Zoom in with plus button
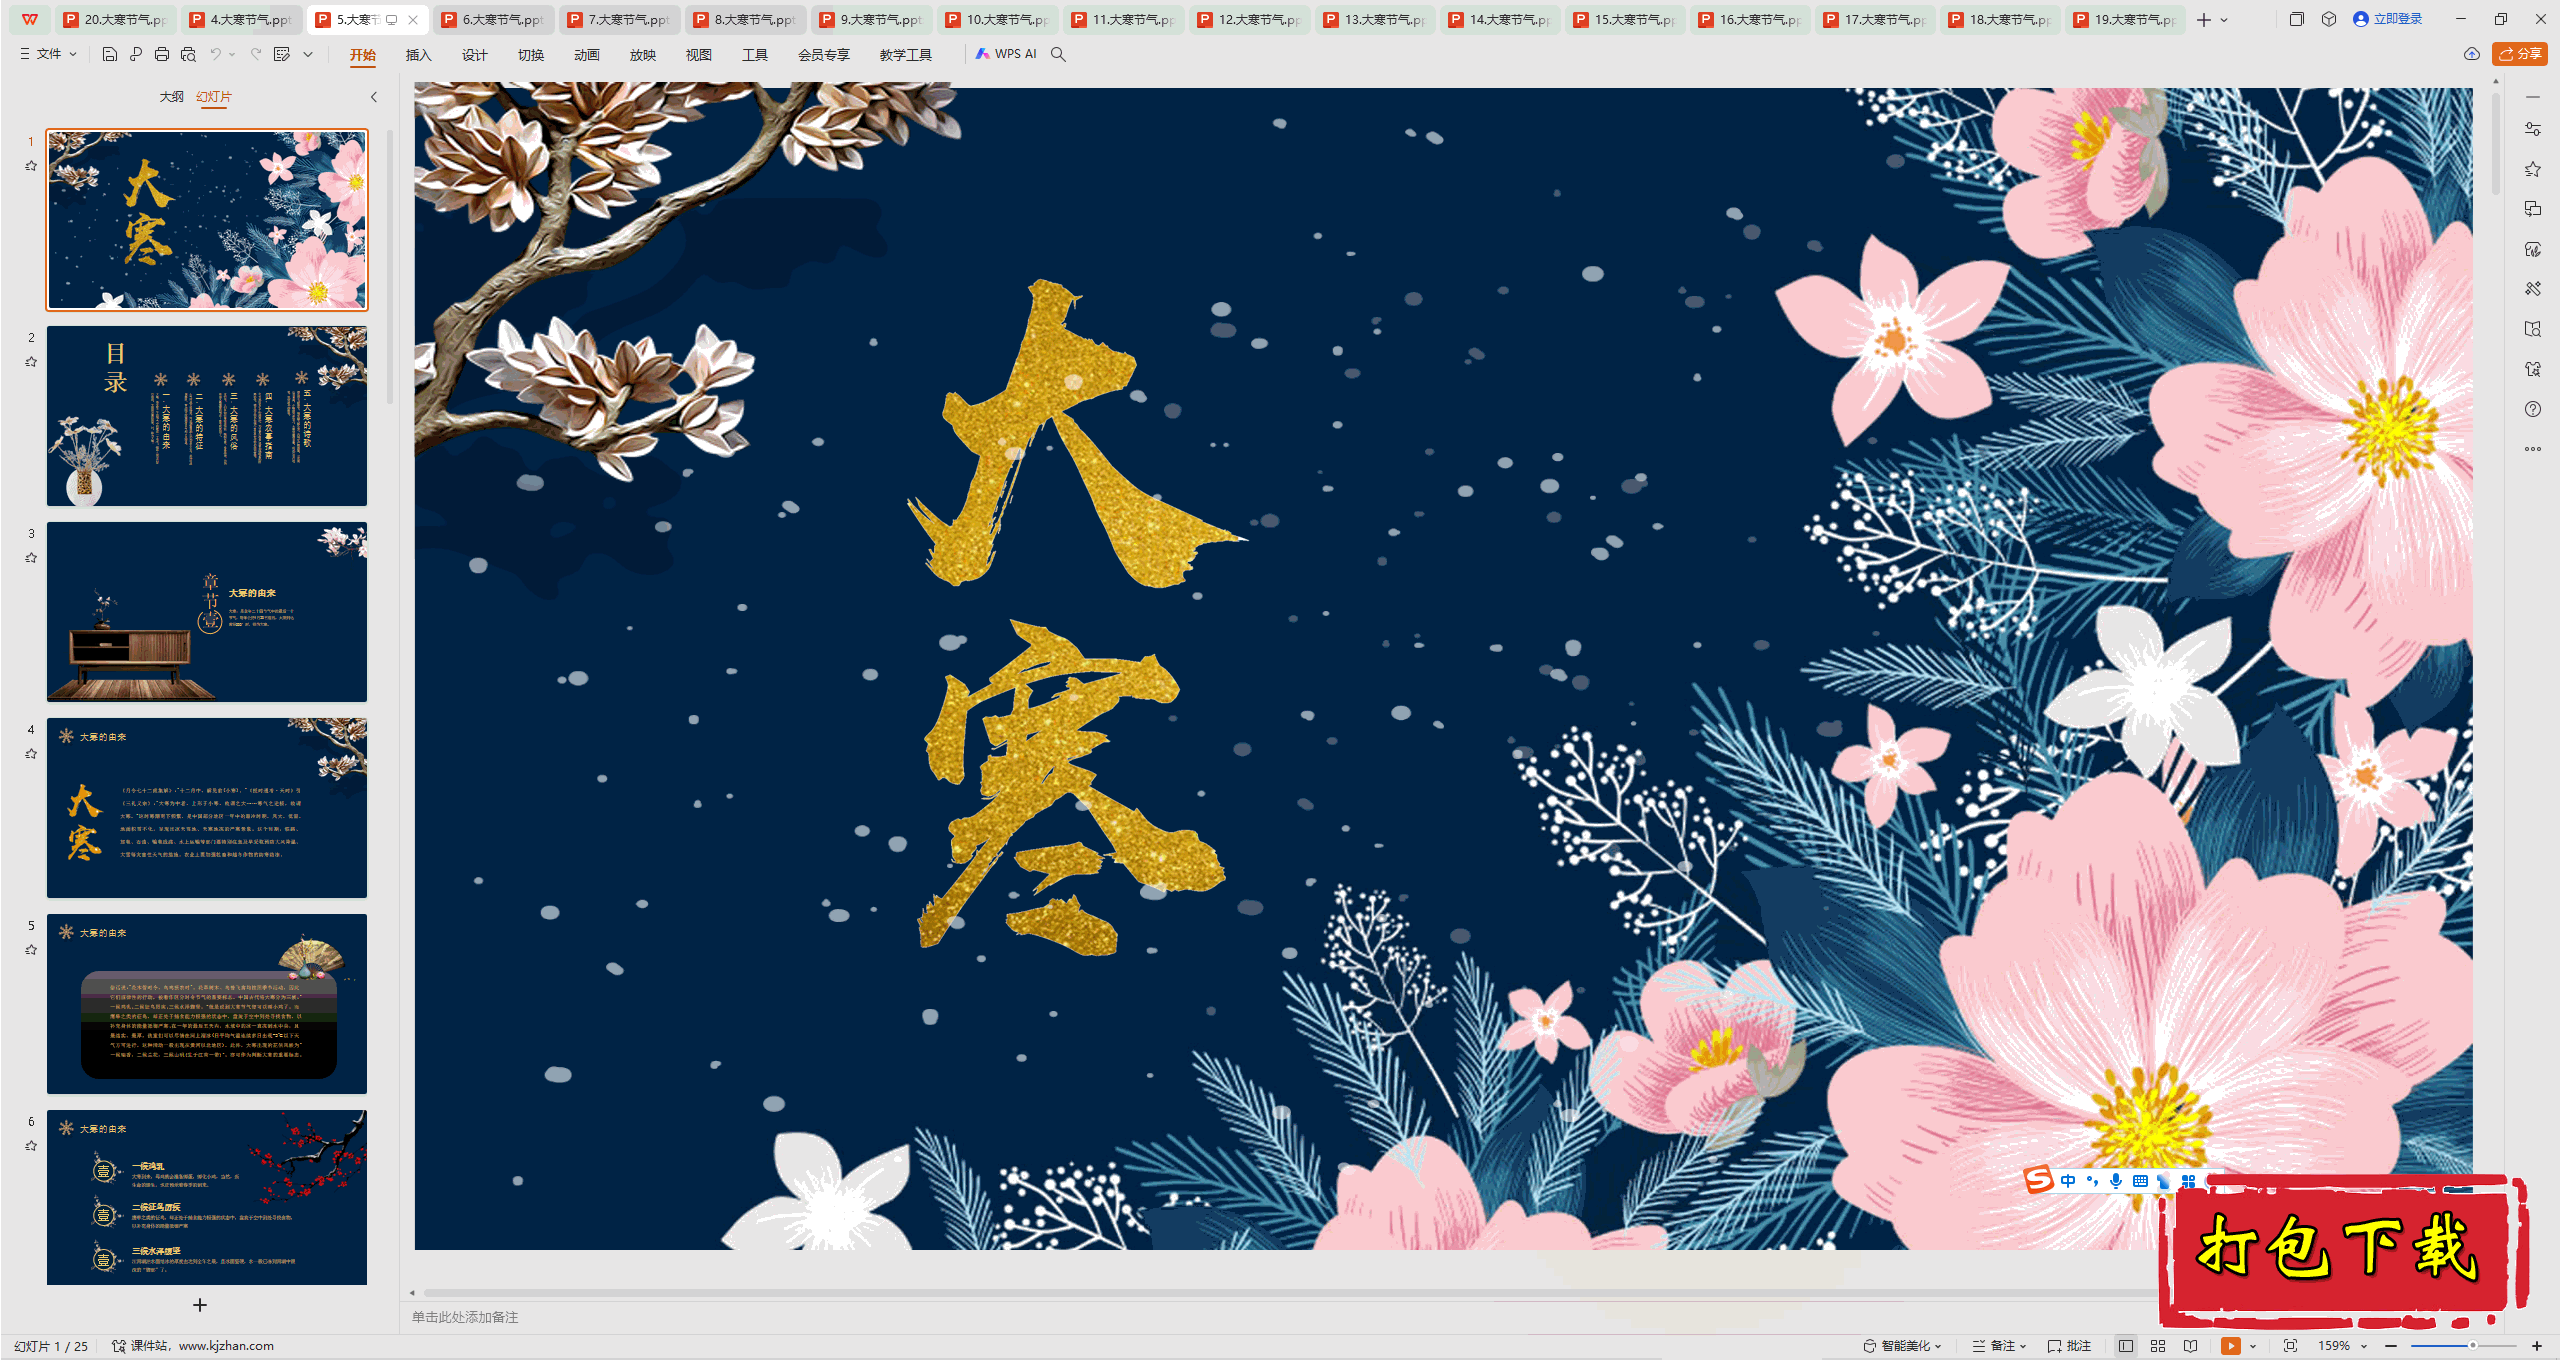Viewport: 2560px width, 1360px height. pyautogui.click(x=2537, y=1346)
